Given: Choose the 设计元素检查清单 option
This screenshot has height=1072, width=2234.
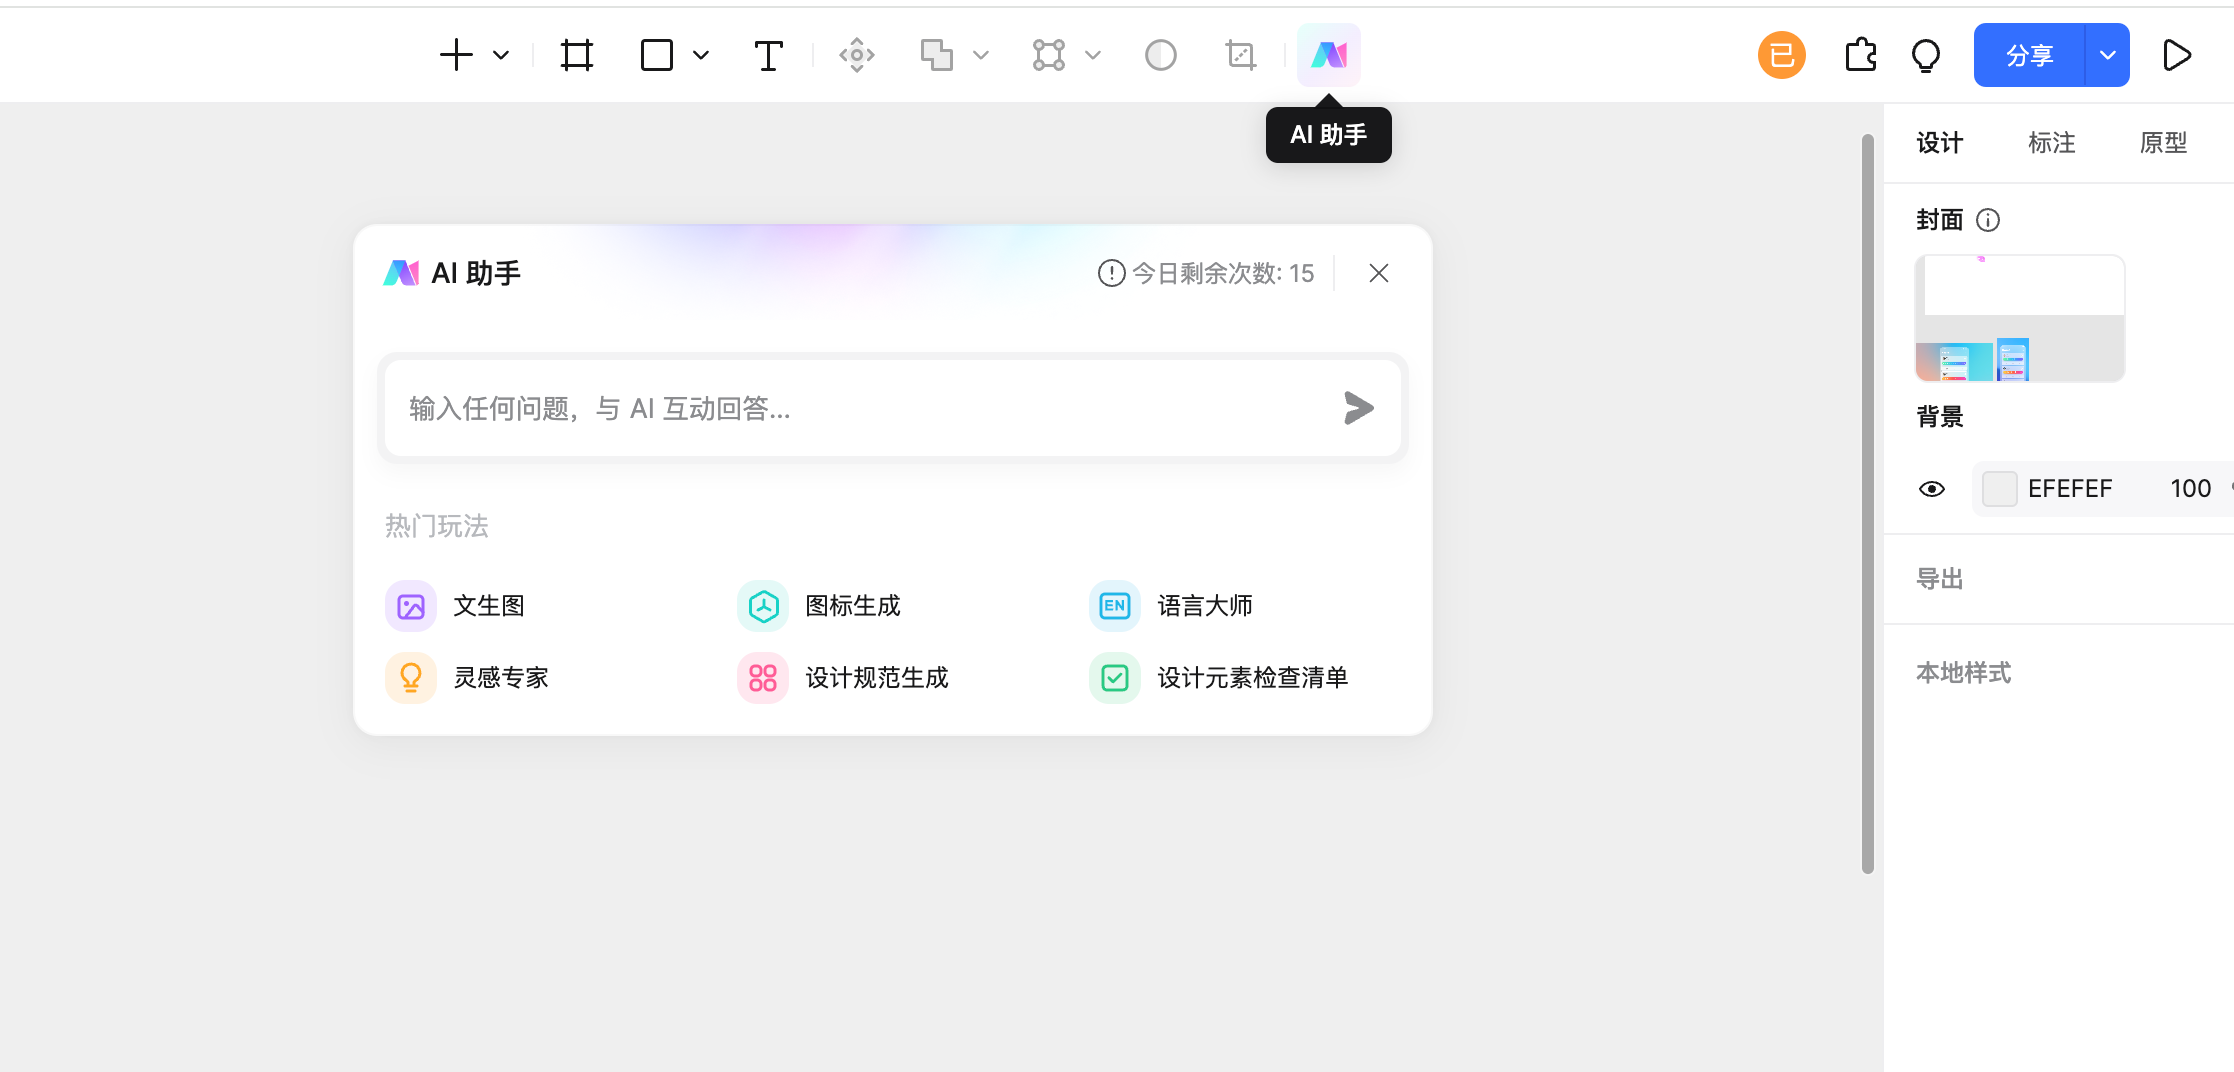Looking at the screenshot, I should [1219, 678].
